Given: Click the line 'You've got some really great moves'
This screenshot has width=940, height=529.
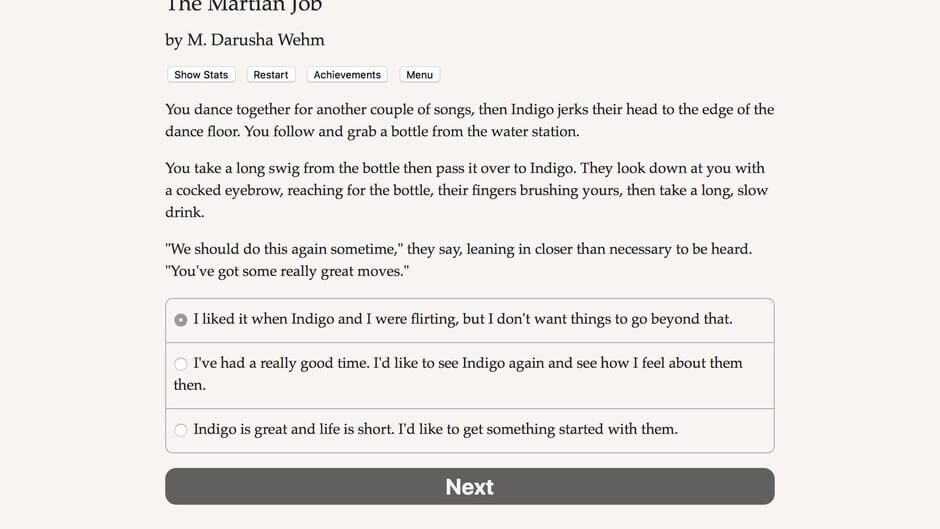Looking at the screenshot, I should coord(287,271).
